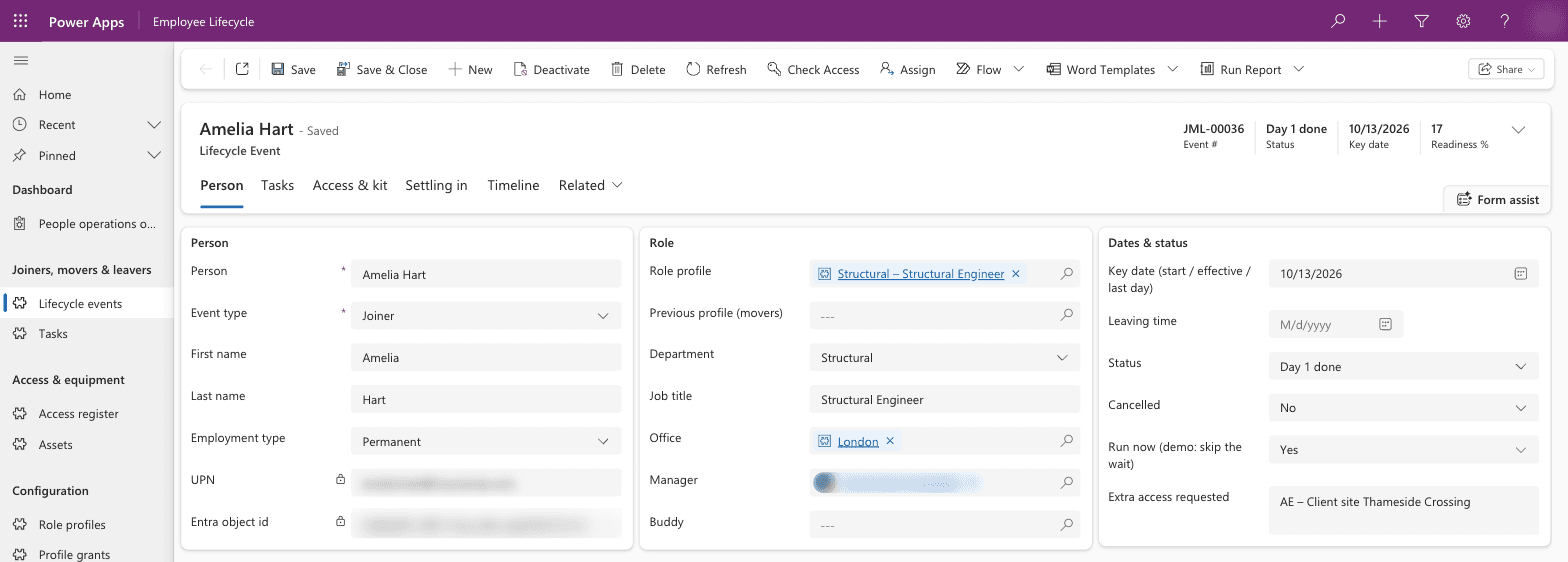Switch to the Tasks tab
Viewport: 1568px width, 562px height.
click(278, 186)
